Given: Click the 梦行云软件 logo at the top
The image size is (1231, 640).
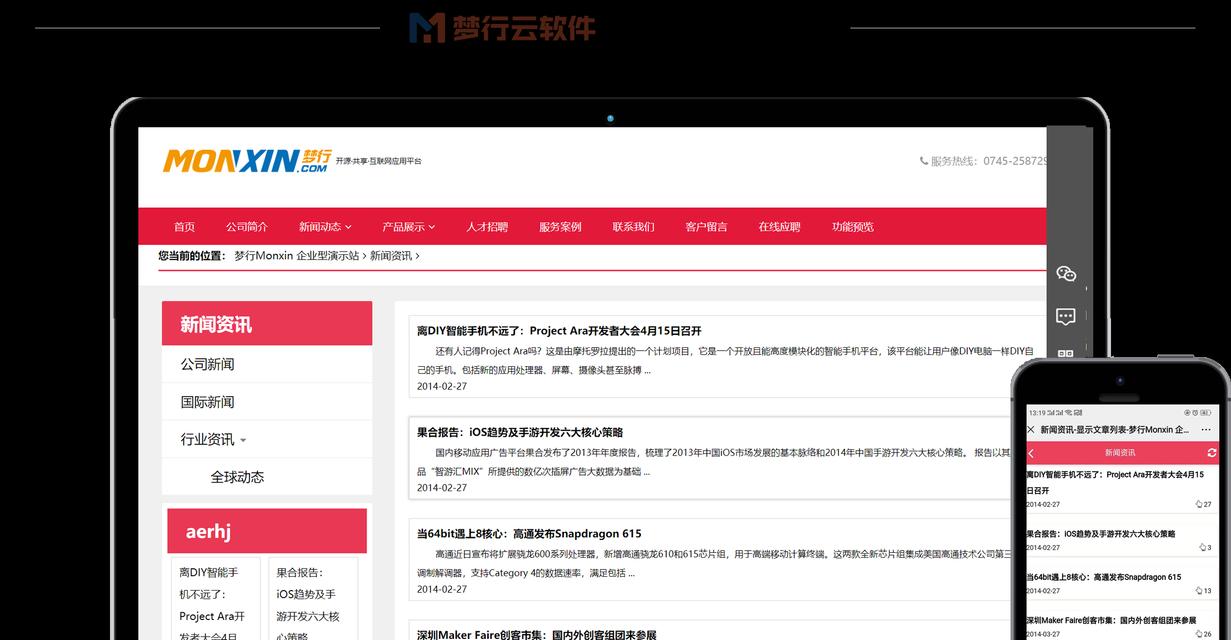Looking at the screenshot, I should click(x=502, y=28).
